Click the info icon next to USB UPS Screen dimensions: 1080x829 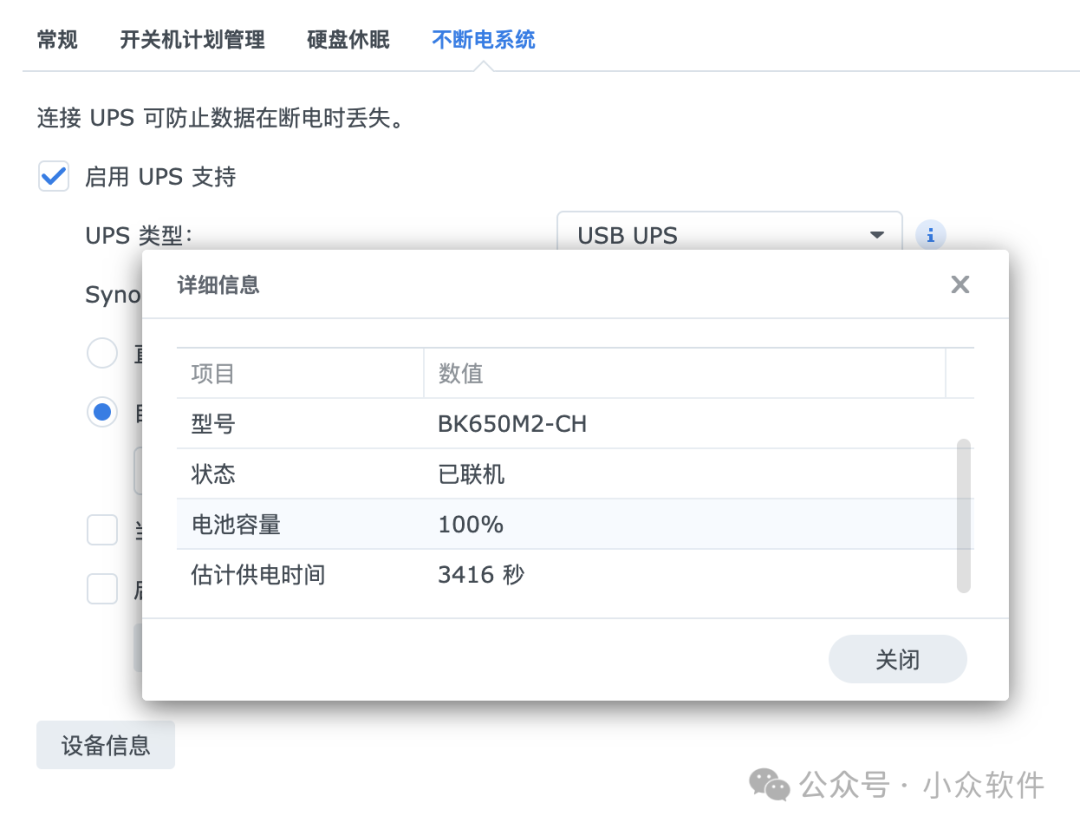930,235
